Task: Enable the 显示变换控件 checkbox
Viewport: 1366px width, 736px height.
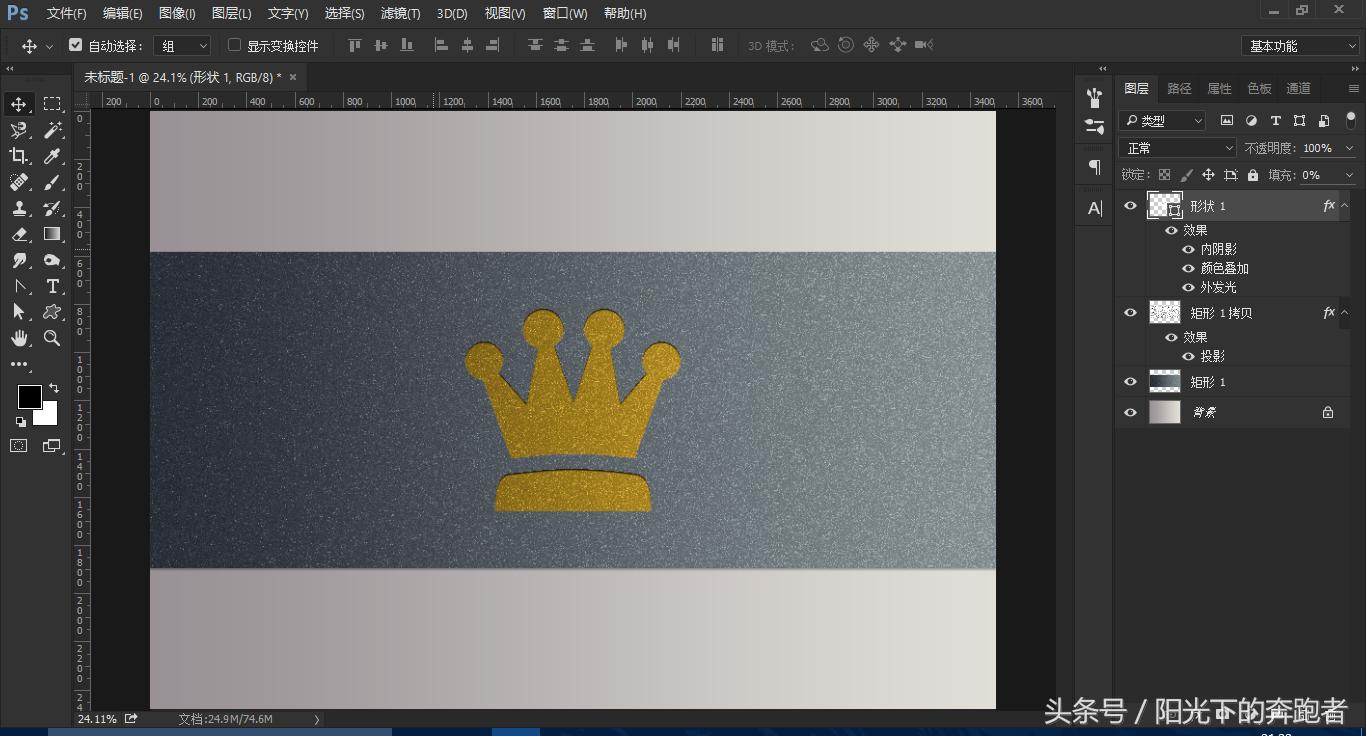Action: coord(234,45)
